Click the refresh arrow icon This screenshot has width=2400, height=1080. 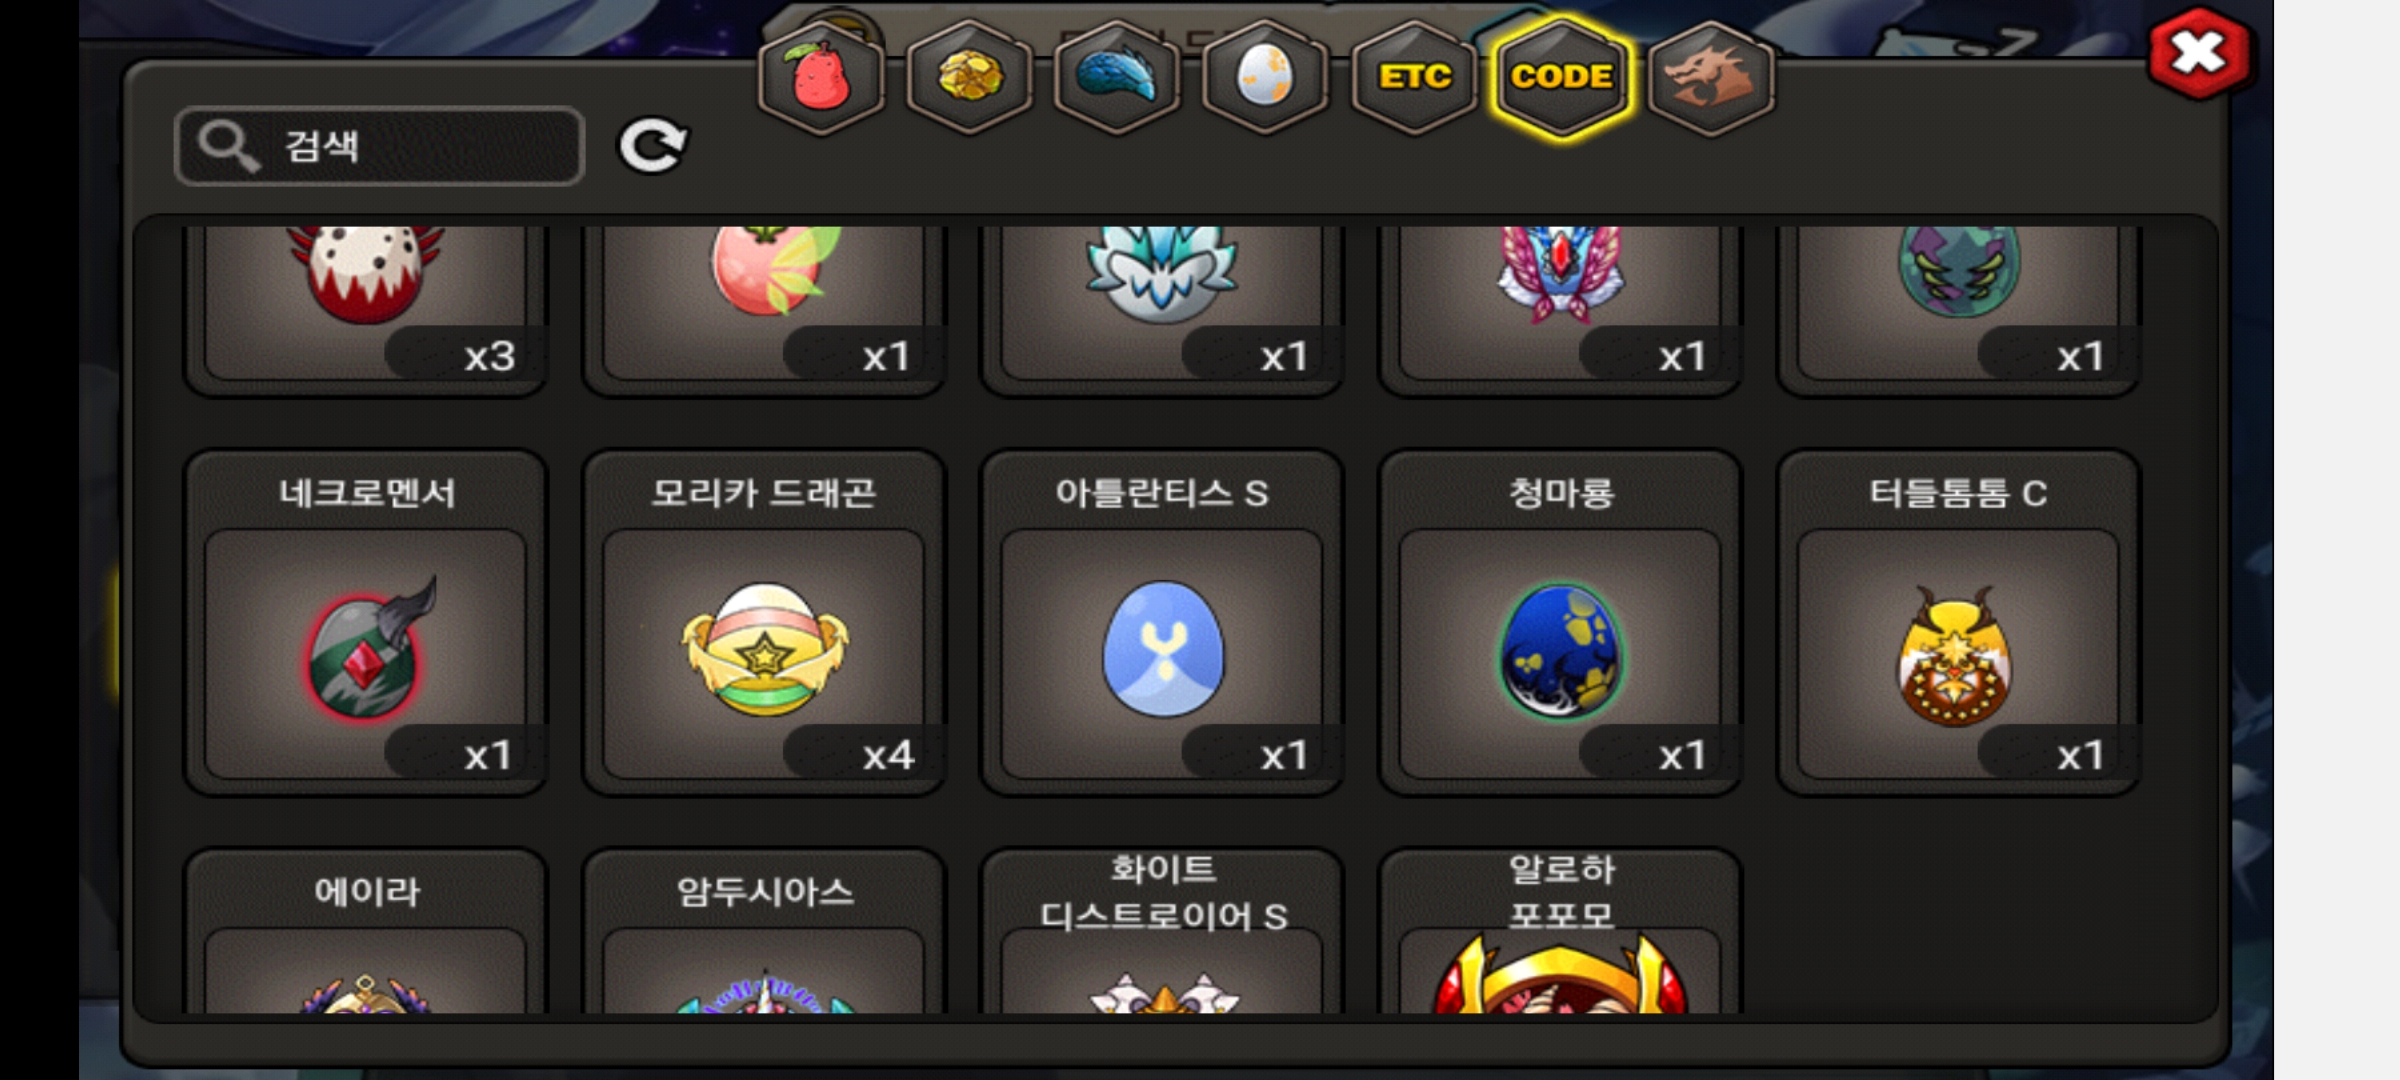point(653,146)
